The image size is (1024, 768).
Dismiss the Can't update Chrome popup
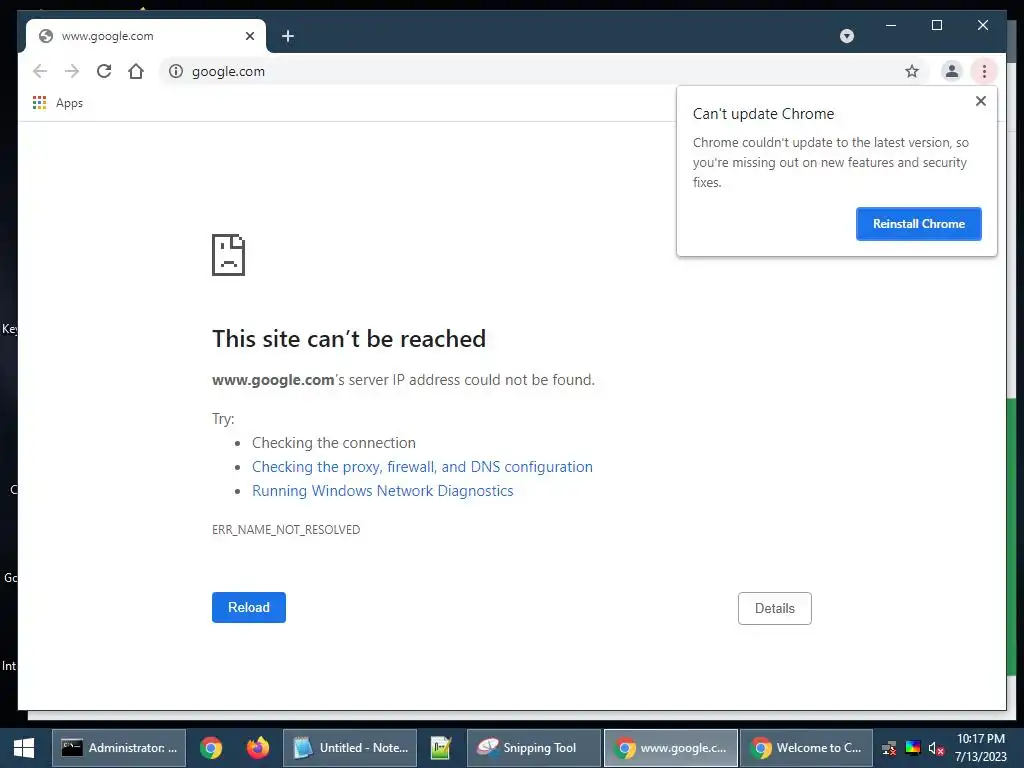pos(980,101)
